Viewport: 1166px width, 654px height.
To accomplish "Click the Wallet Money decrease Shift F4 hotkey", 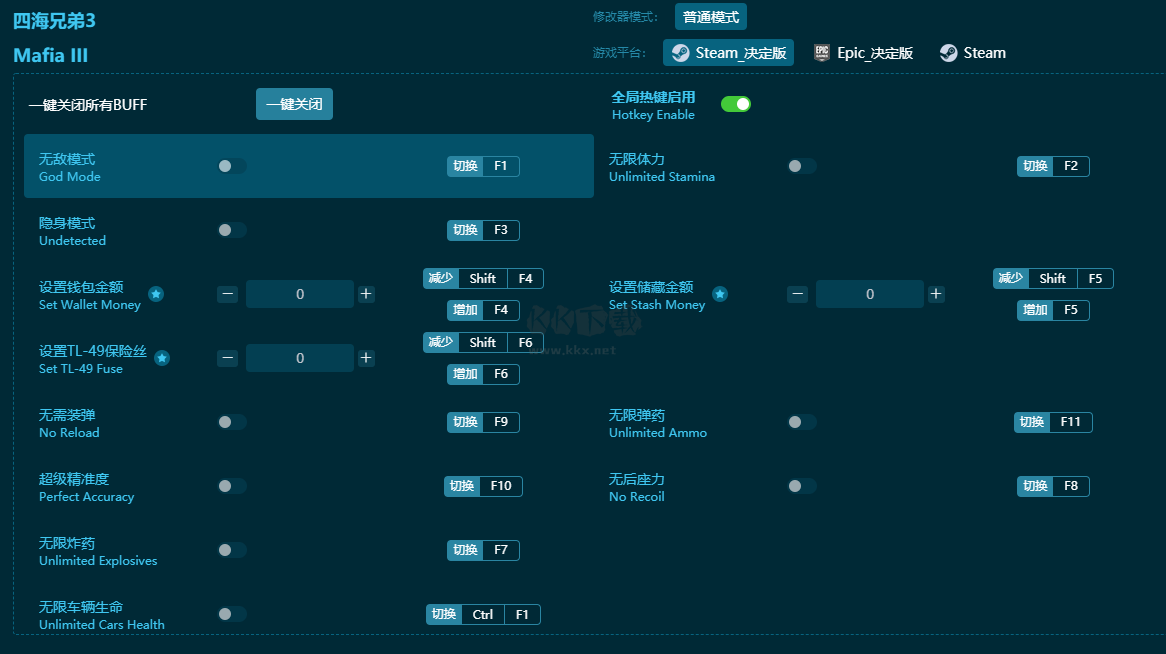I will coord(483,278).
